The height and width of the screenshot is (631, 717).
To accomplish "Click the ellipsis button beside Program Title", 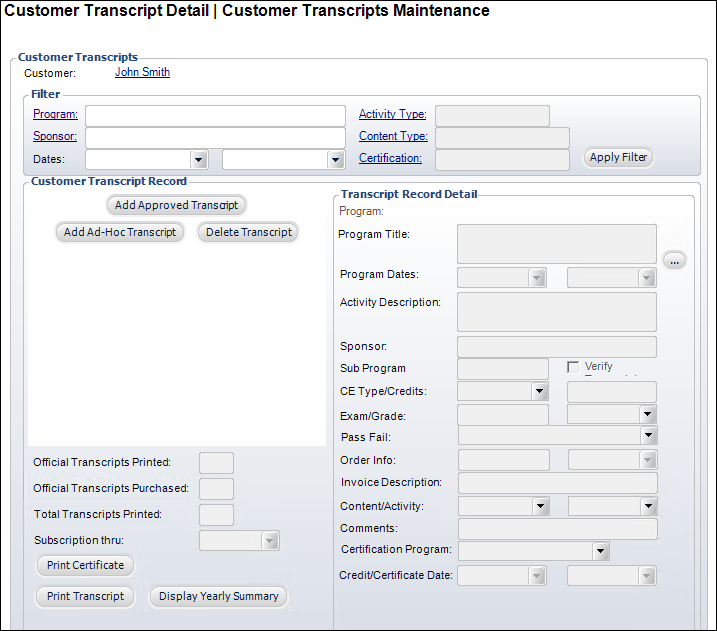I will [674, 261].
